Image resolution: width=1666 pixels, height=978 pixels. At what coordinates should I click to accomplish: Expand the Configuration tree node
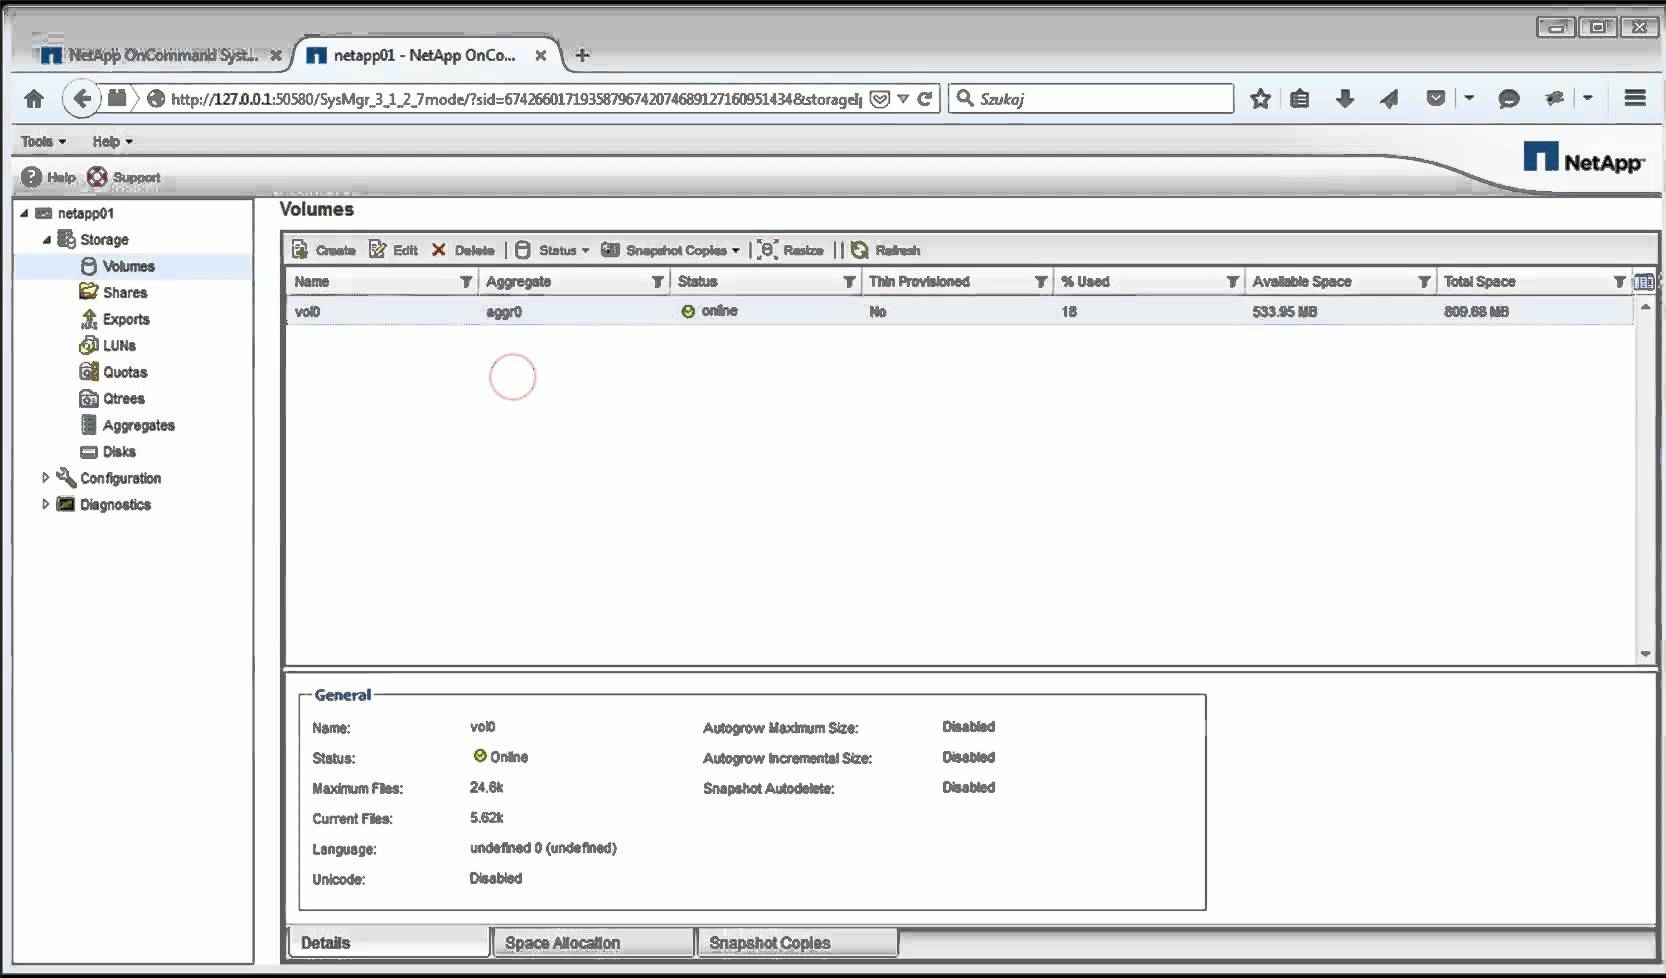coord(45,478)
